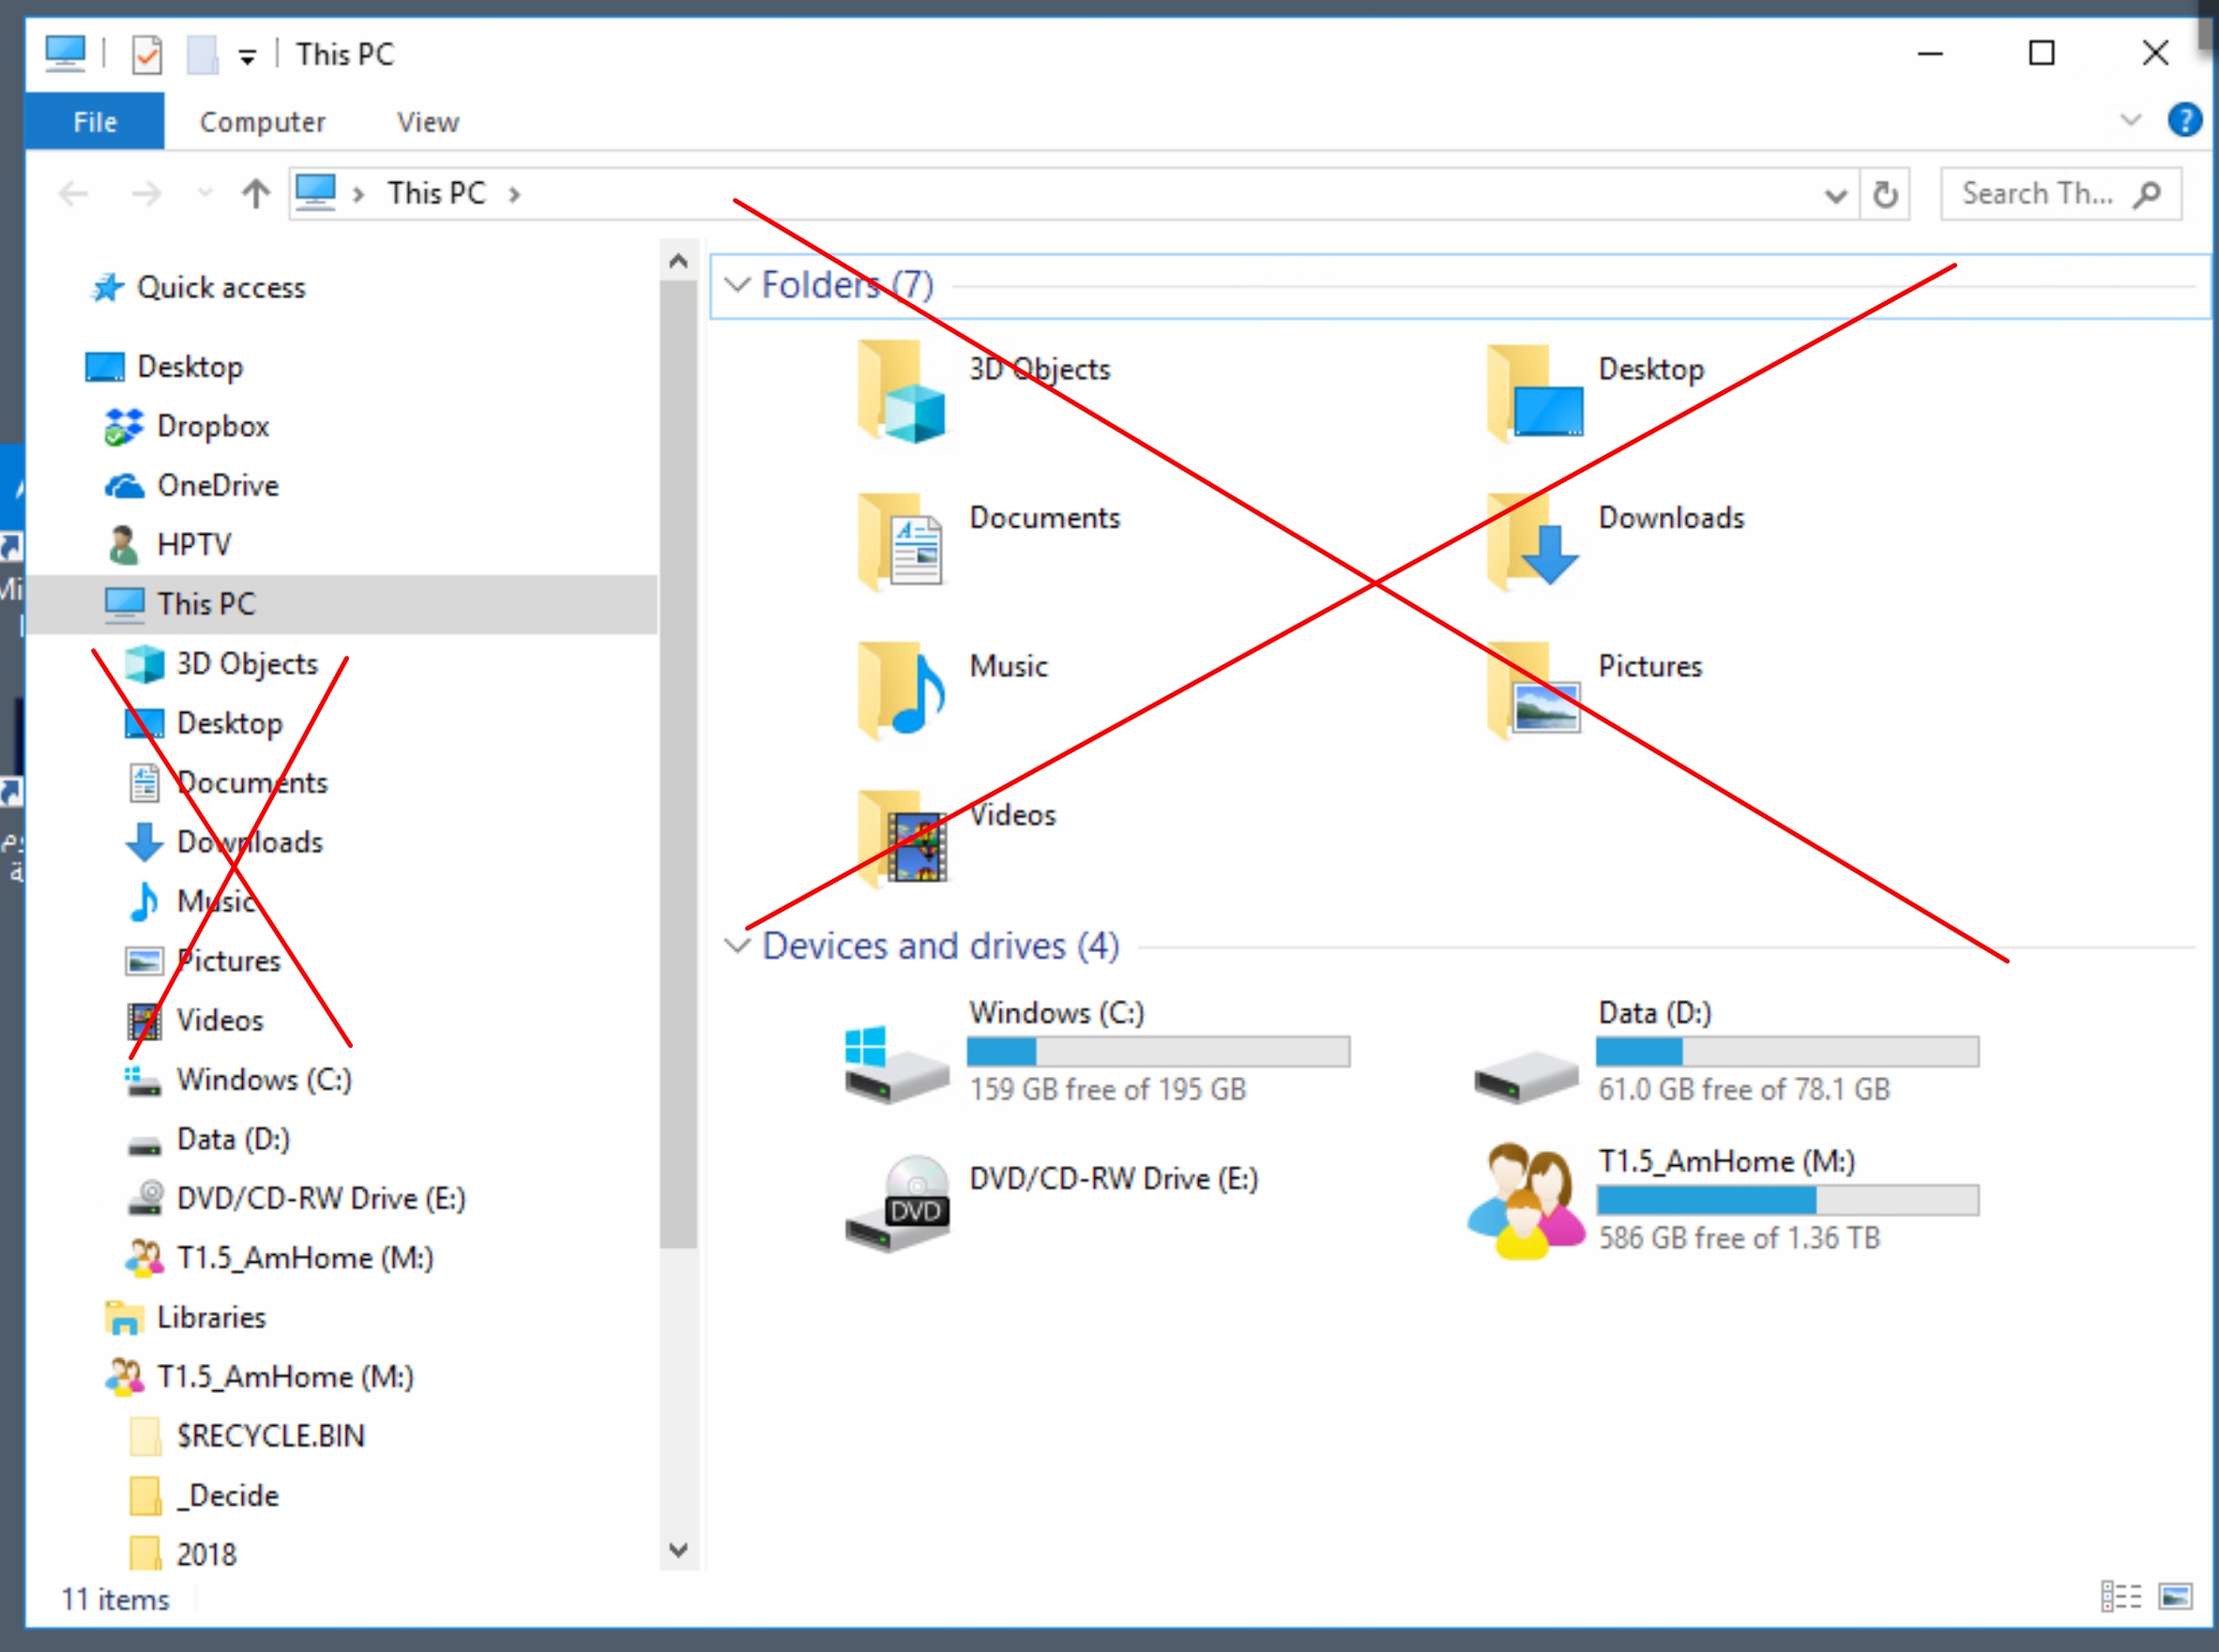Switch to large thumbnails view icon
The image size is (2219, 1652).
pyautogui.click(x=2175, y=1597)
